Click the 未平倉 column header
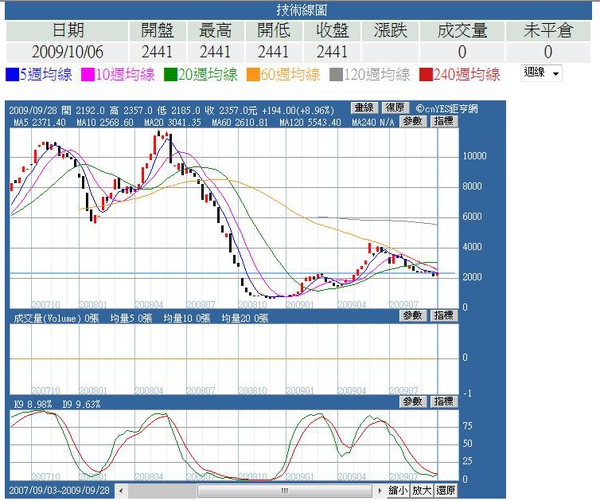 point(548,31)
